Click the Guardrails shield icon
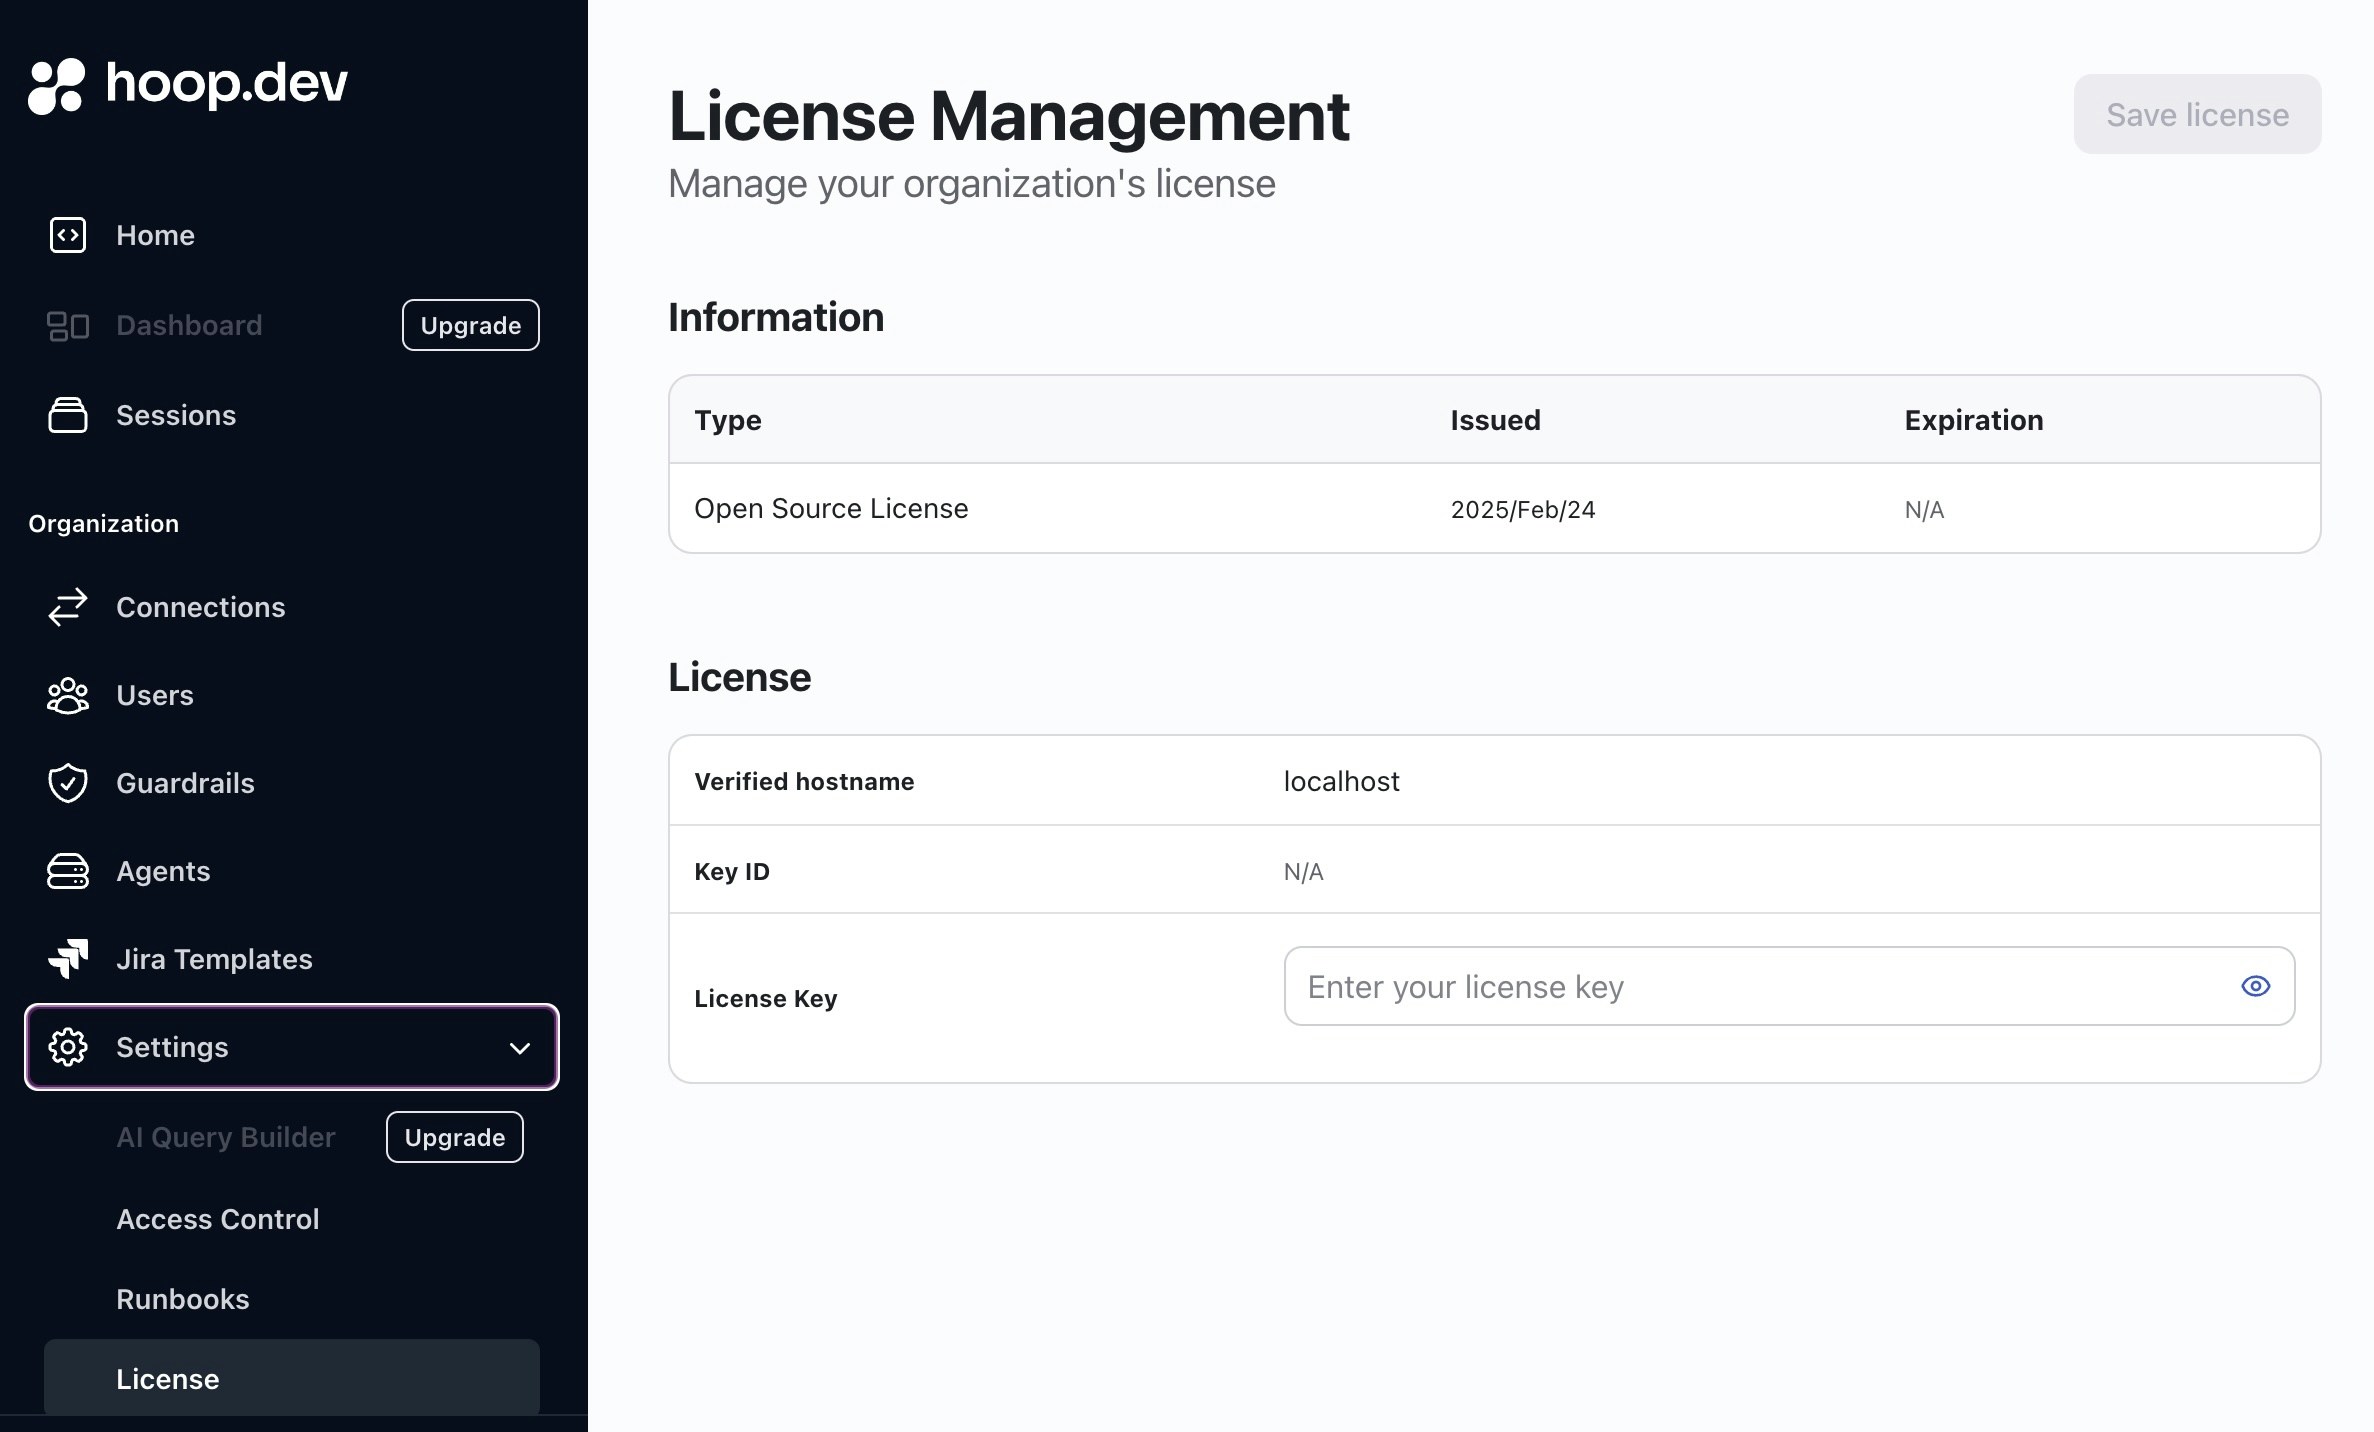This screenshot has height=1432, width=2374. coord(68,783)
